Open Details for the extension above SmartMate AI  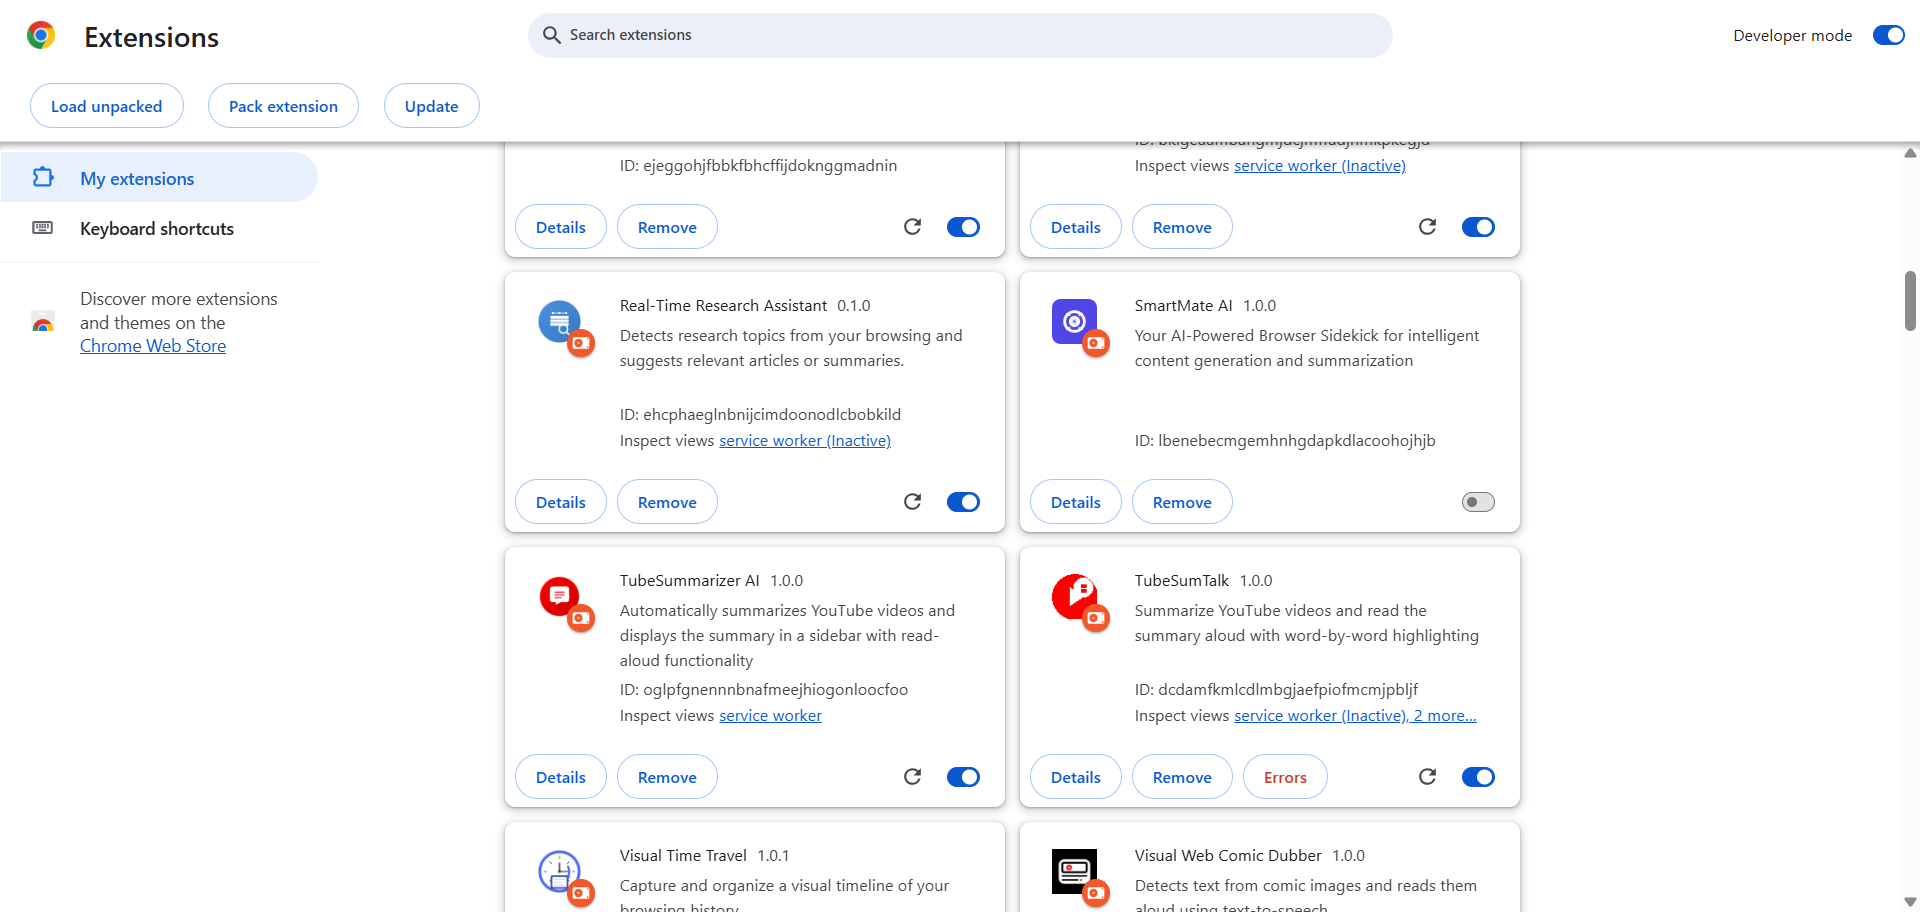pyautogui.click(x=1076, y=227)
